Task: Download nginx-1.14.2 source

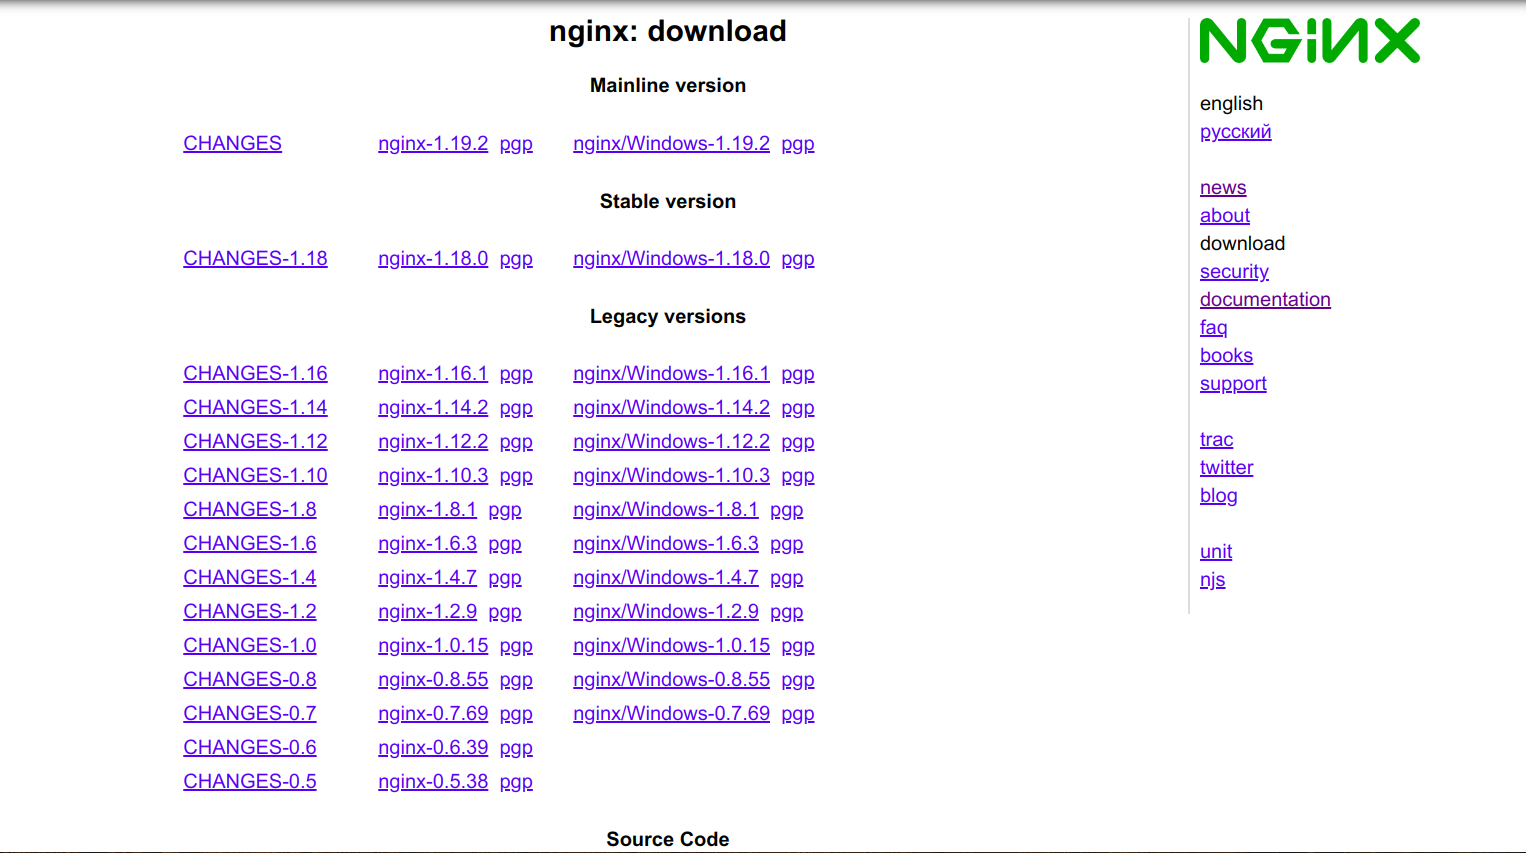Action: [x=433, y=407]
